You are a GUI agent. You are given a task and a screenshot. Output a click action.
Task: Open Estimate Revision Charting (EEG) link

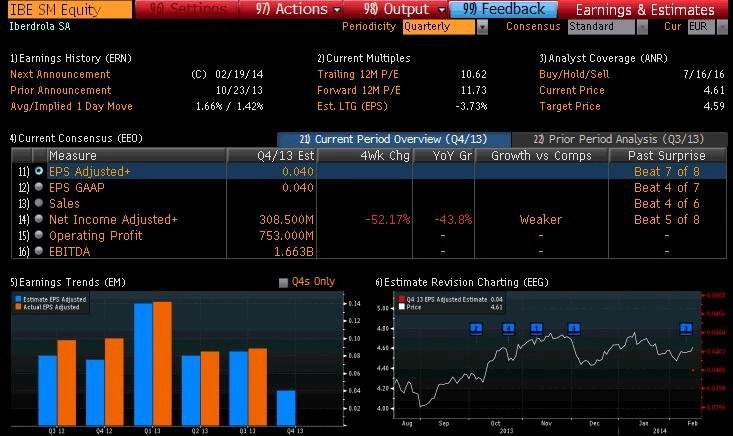tap(462, 282)
